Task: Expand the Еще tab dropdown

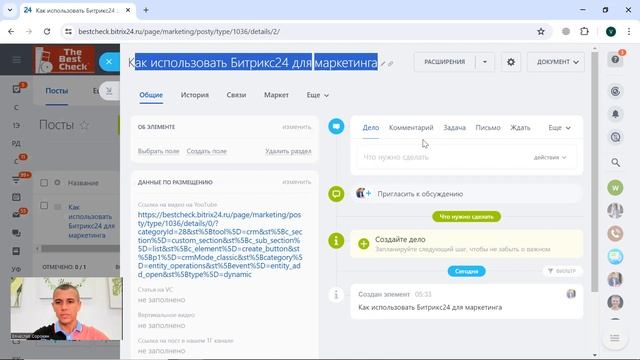Action: coord(318,95)
